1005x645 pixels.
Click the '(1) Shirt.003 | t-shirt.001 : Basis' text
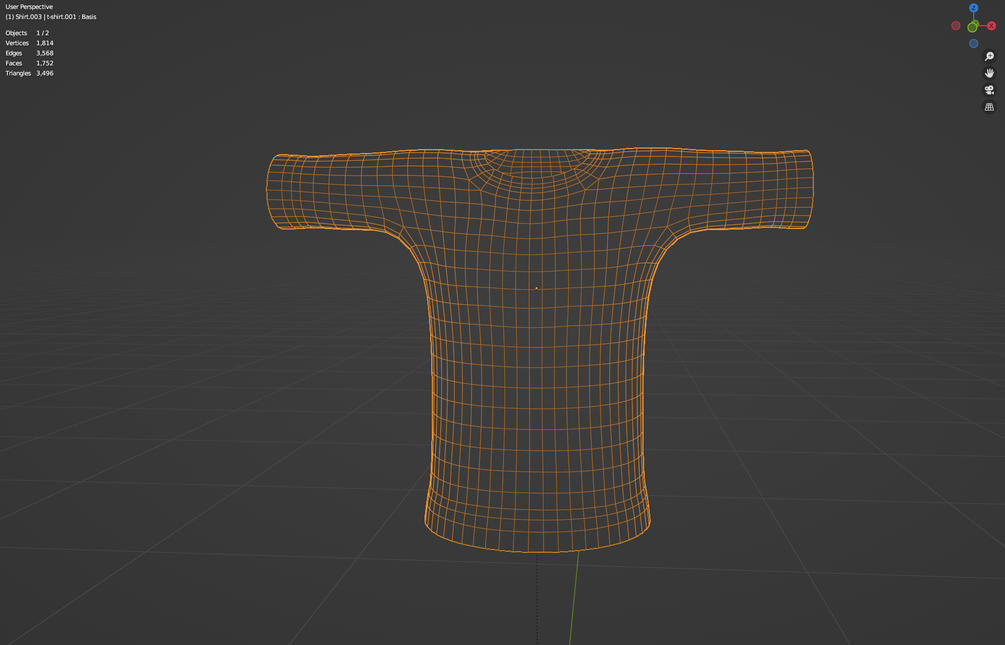51,17
